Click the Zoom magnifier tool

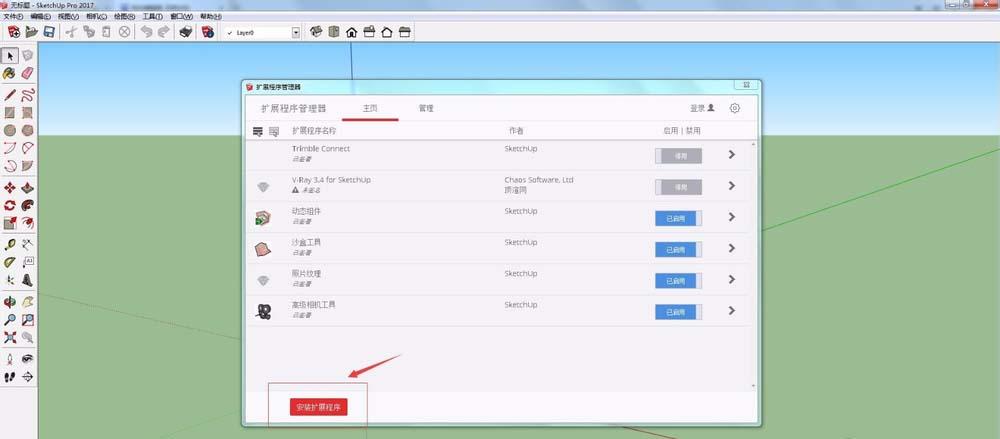pyautogui.click(x=10, y=320)
